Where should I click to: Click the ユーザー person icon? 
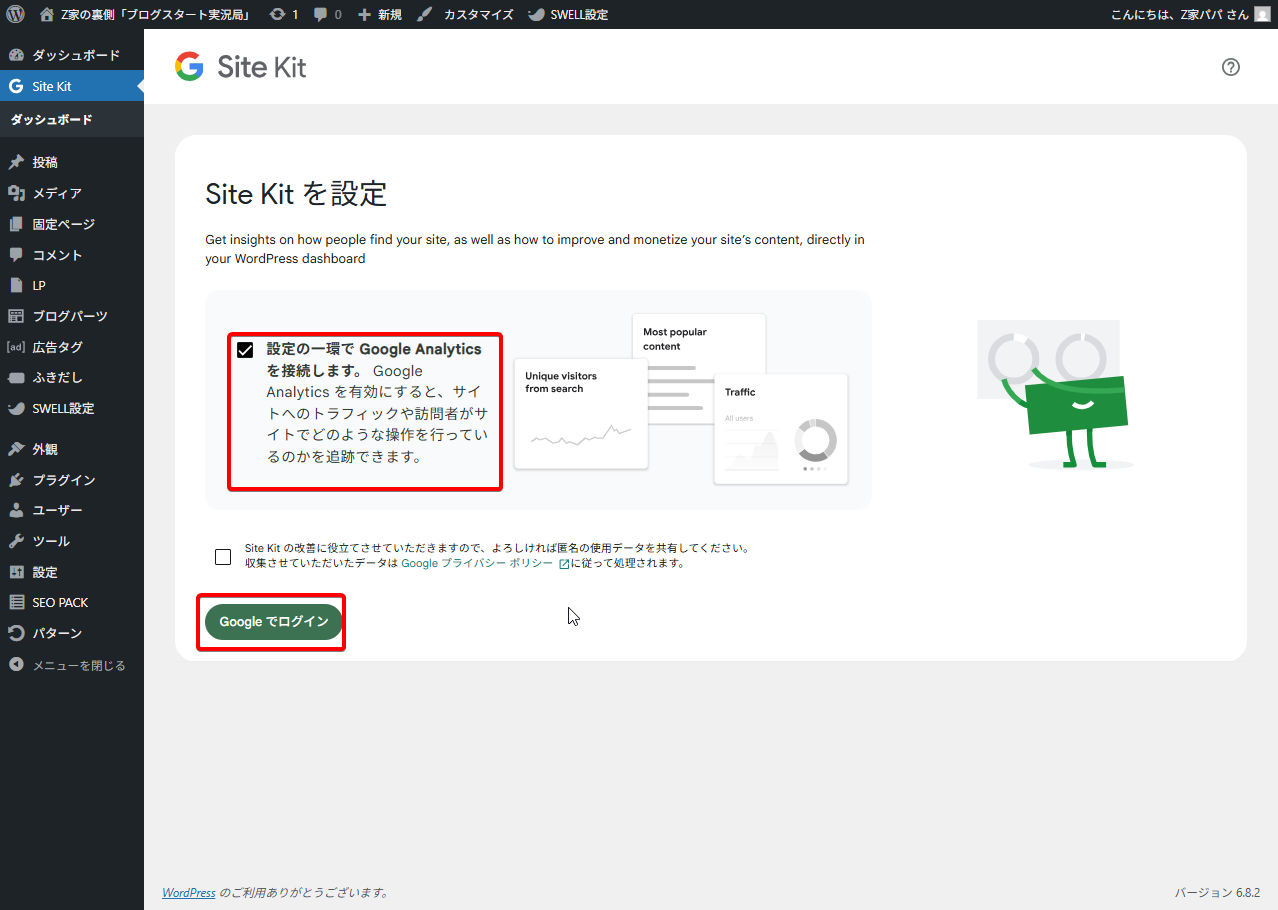[16, 510]
